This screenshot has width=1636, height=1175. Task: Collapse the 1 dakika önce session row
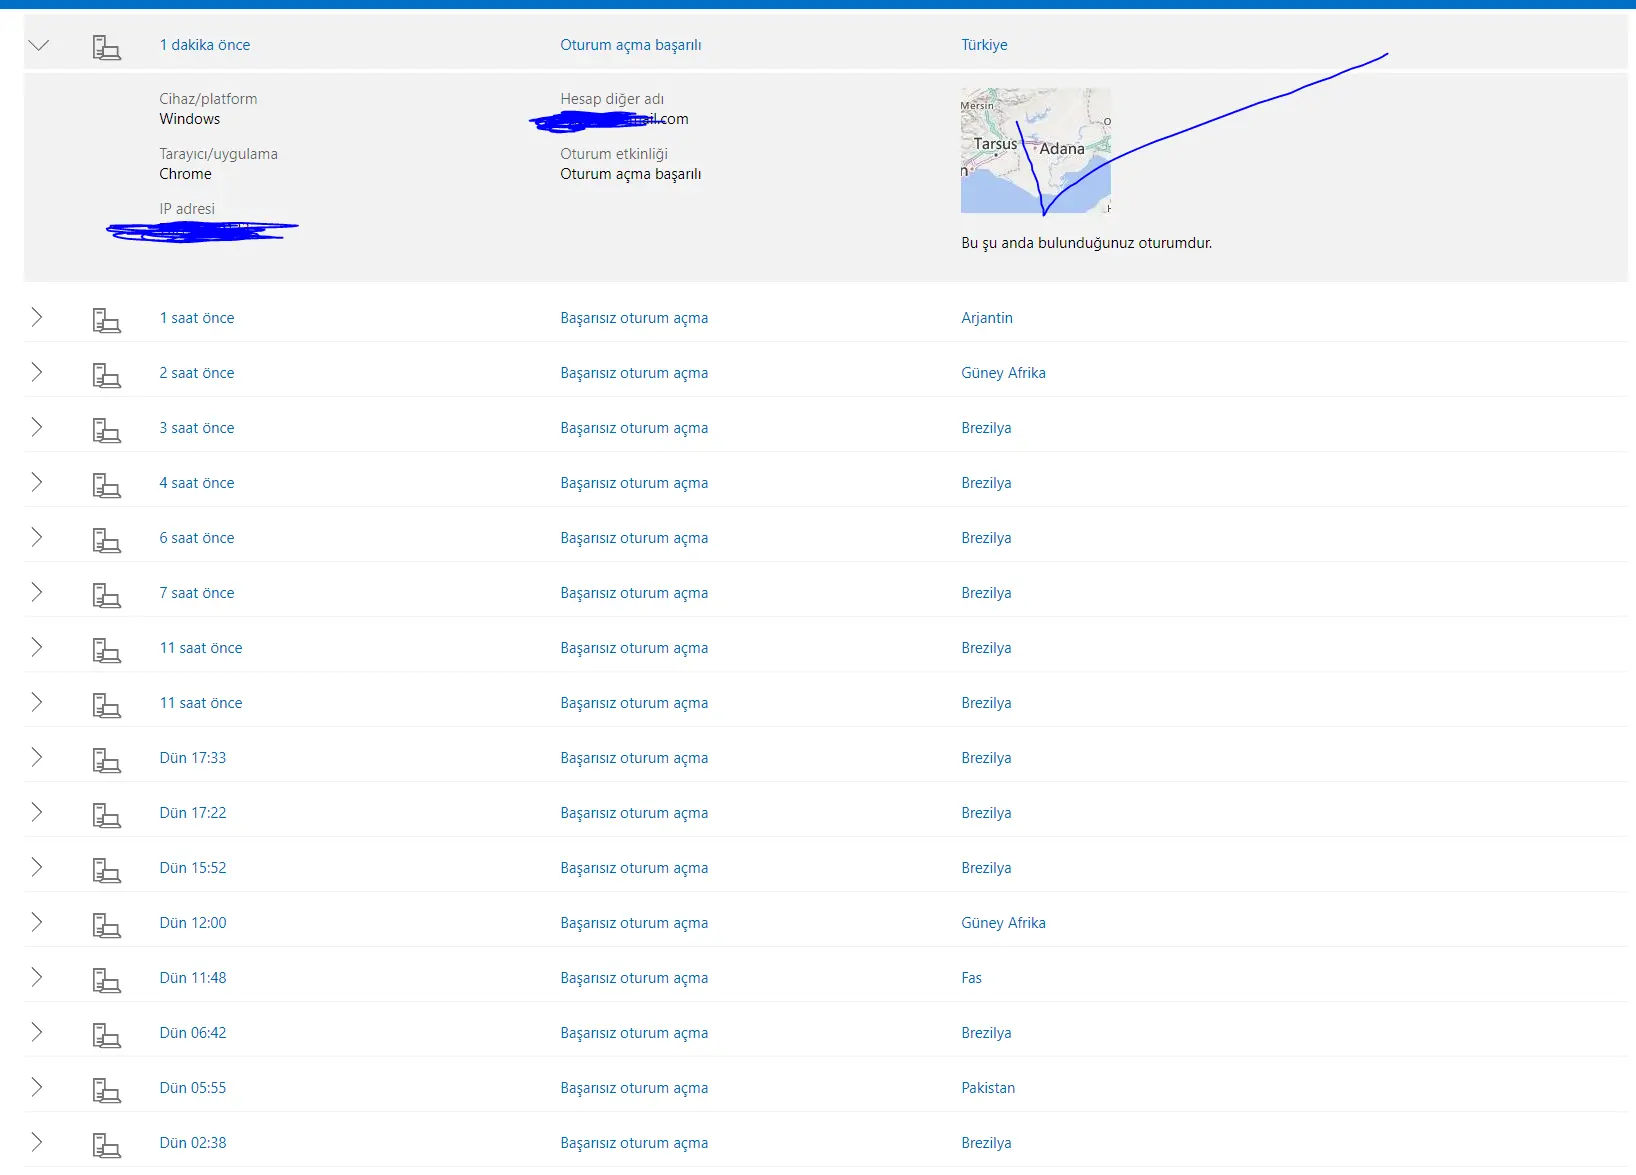[39, 45]
